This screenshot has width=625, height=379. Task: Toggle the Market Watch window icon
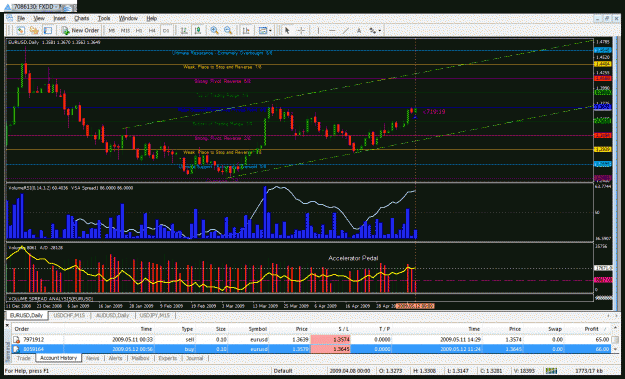pos(48,30)
